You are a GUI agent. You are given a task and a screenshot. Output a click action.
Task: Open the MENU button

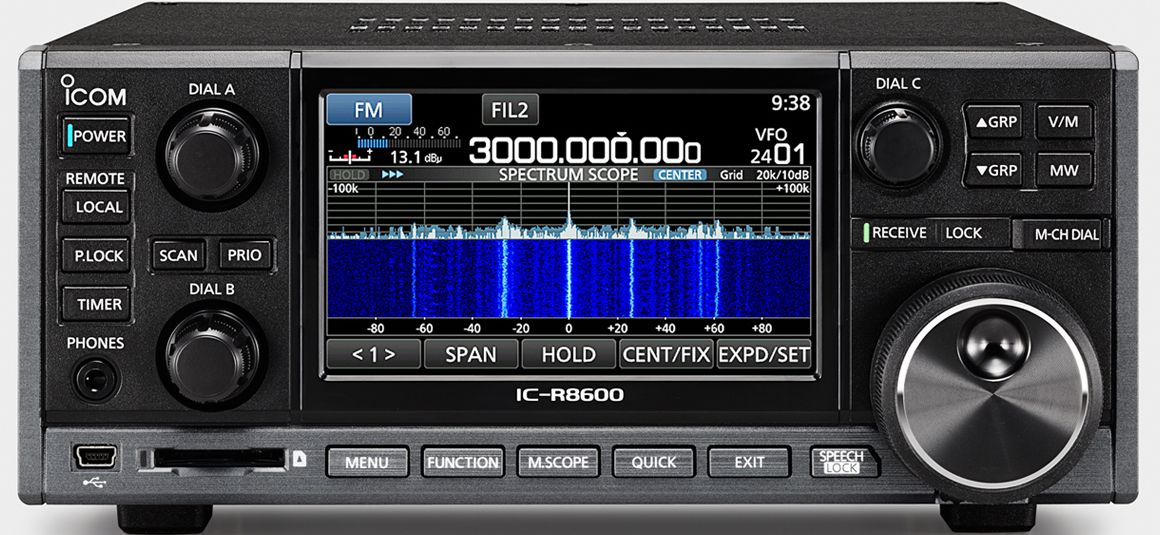367,462
